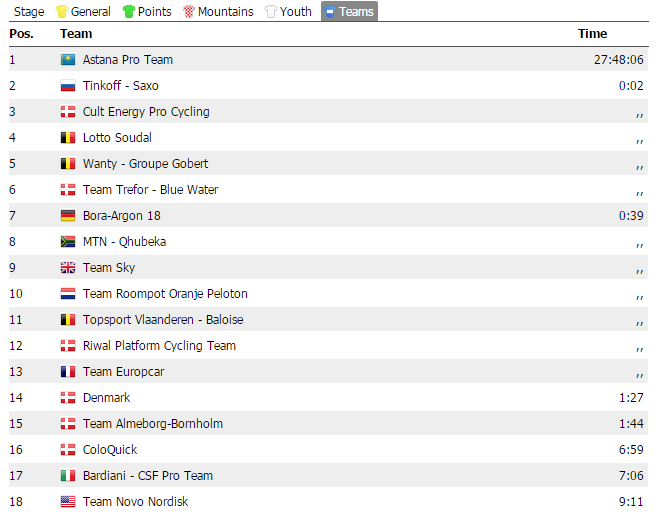The width and height of the screenshot is (664, 525).
Task: Click the Italian flag beside Bardiani - CSF Pro Team
Action: click(68, 476)
